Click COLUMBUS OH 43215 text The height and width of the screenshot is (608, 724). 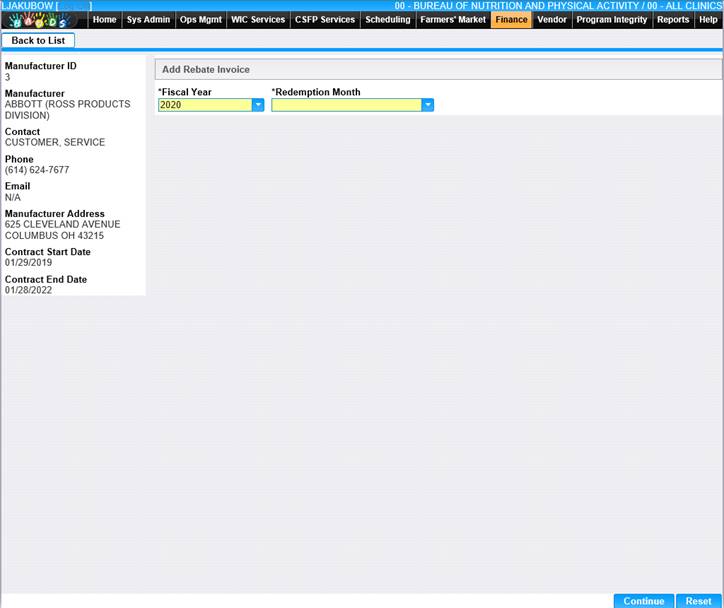click(54, 236)
